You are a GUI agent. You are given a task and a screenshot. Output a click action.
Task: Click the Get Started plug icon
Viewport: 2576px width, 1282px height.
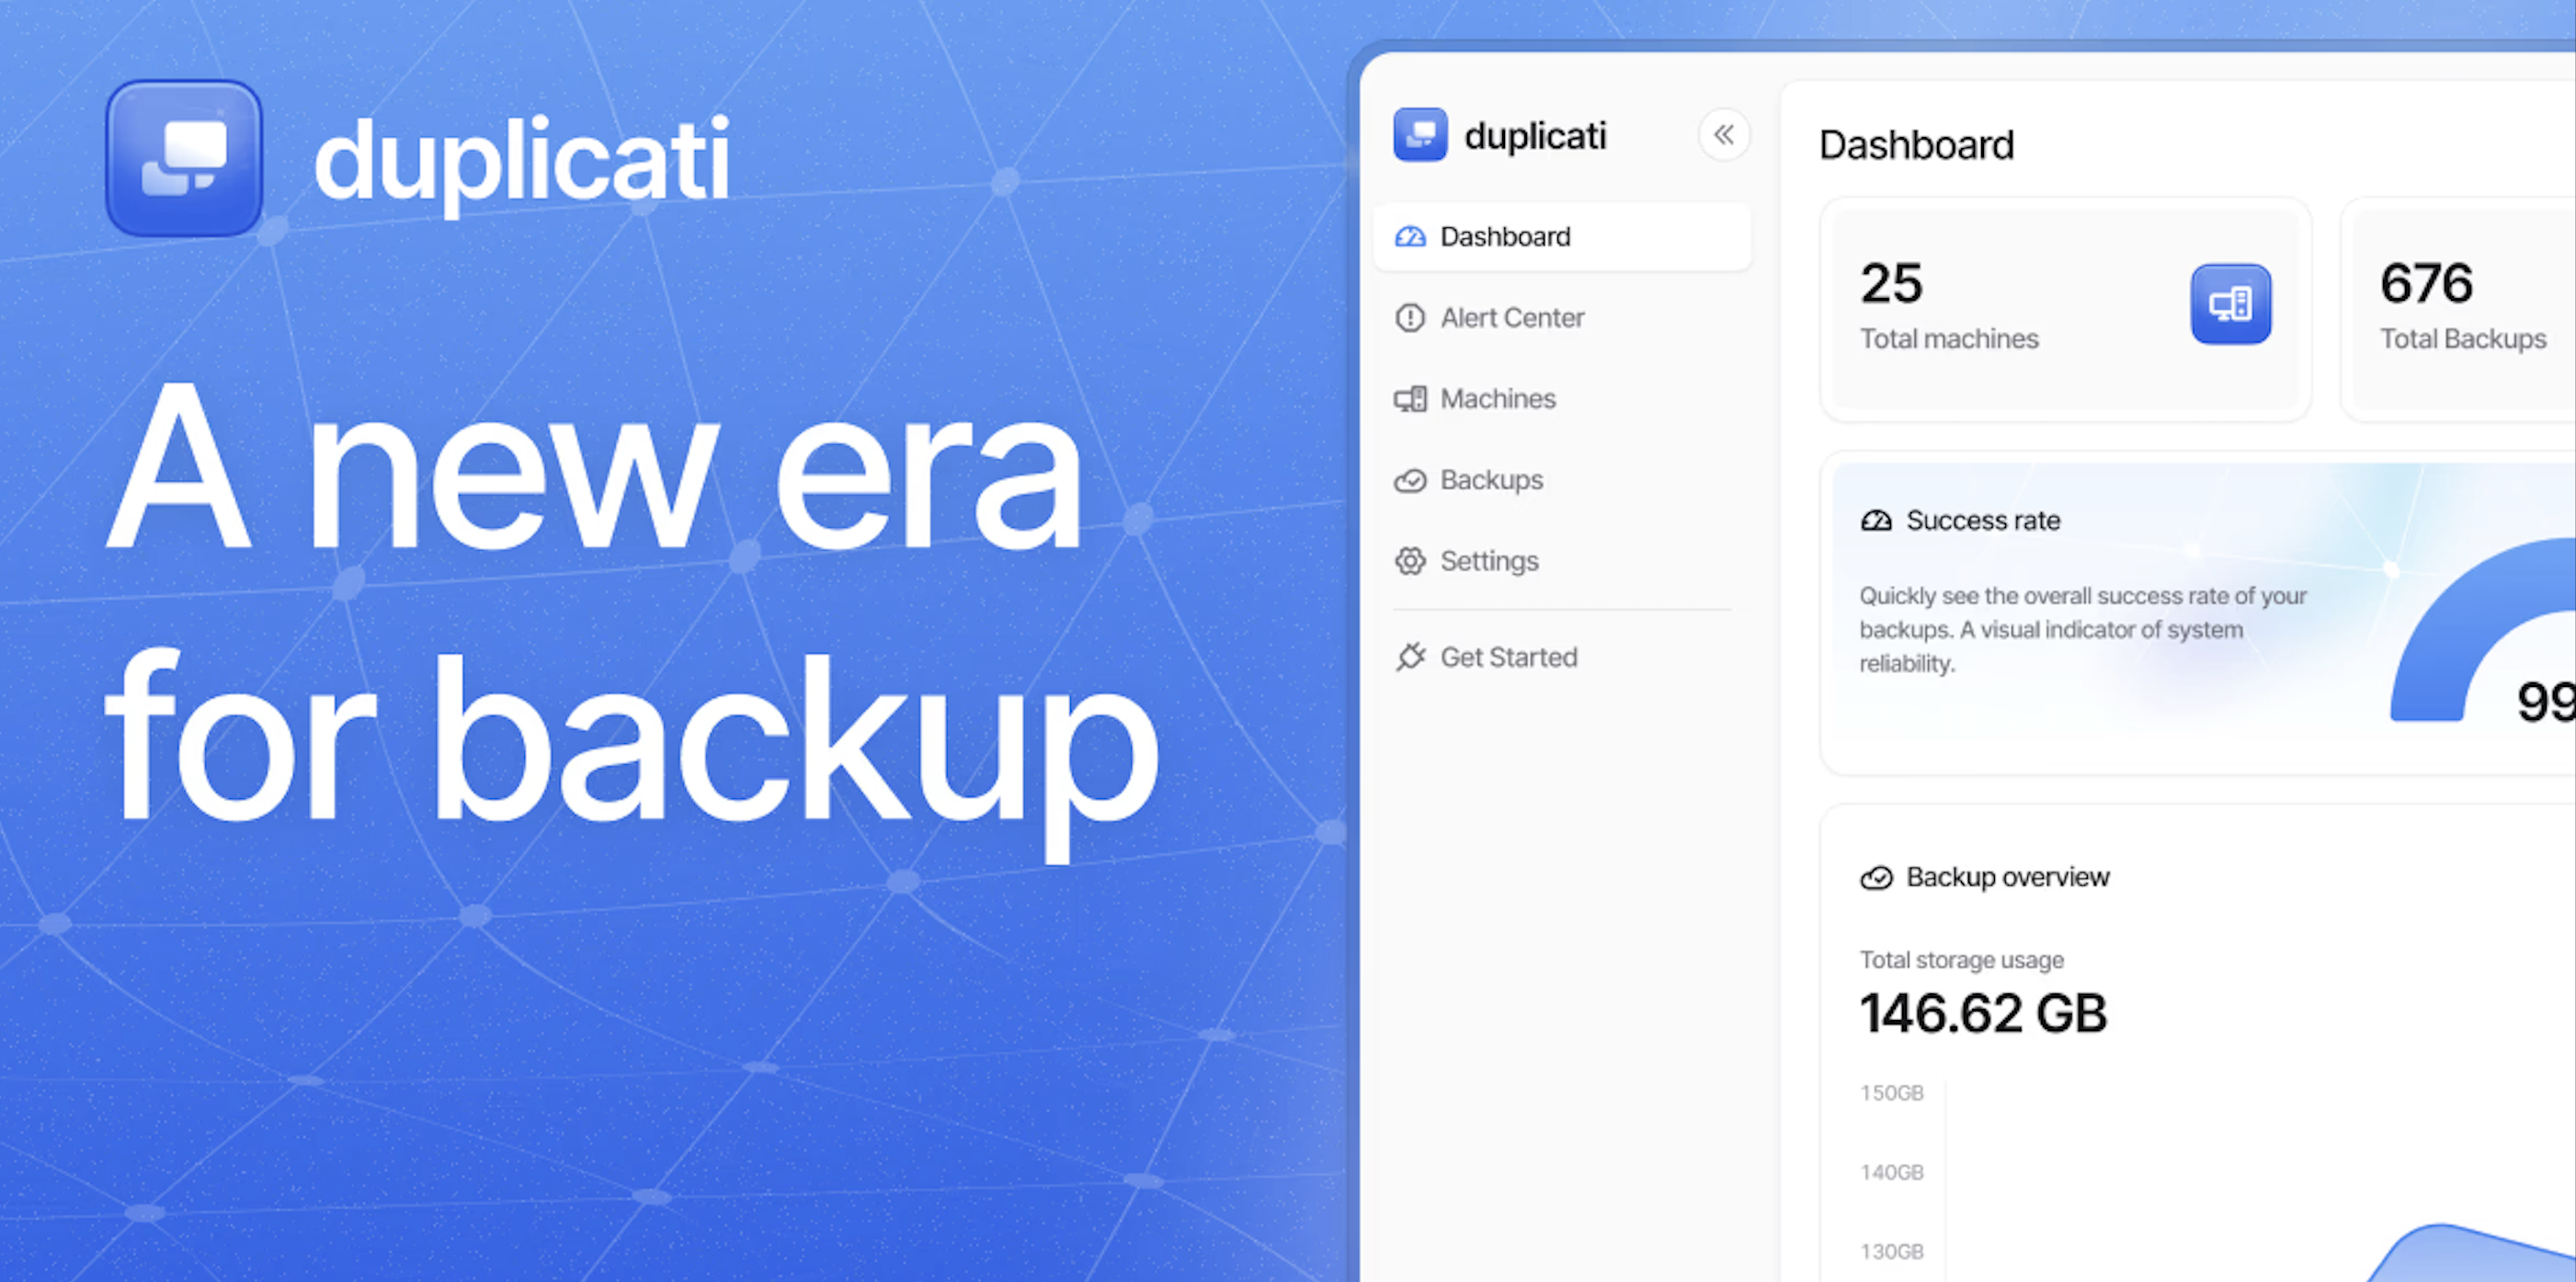pos(1410,657)
